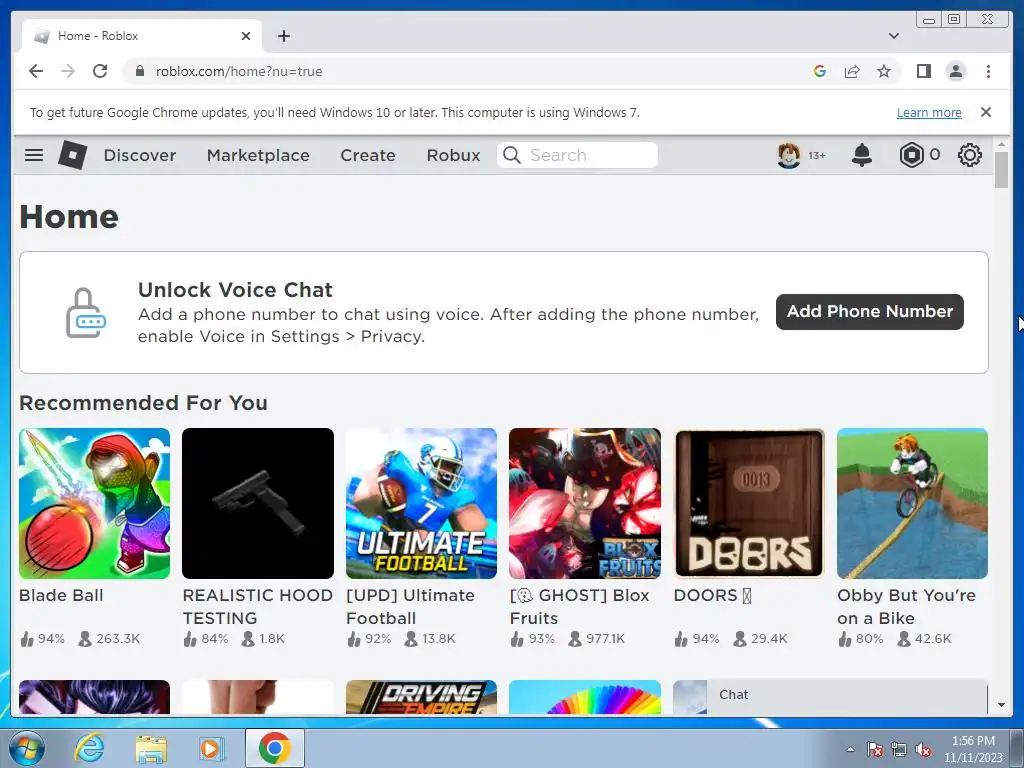Click the page scrollbar down arrow

click(1001, 705)
